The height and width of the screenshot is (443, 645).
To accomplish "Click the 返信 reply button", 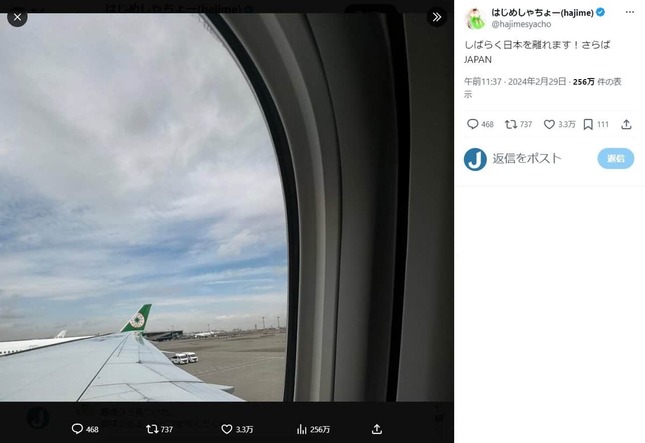I will coord(616,158).
